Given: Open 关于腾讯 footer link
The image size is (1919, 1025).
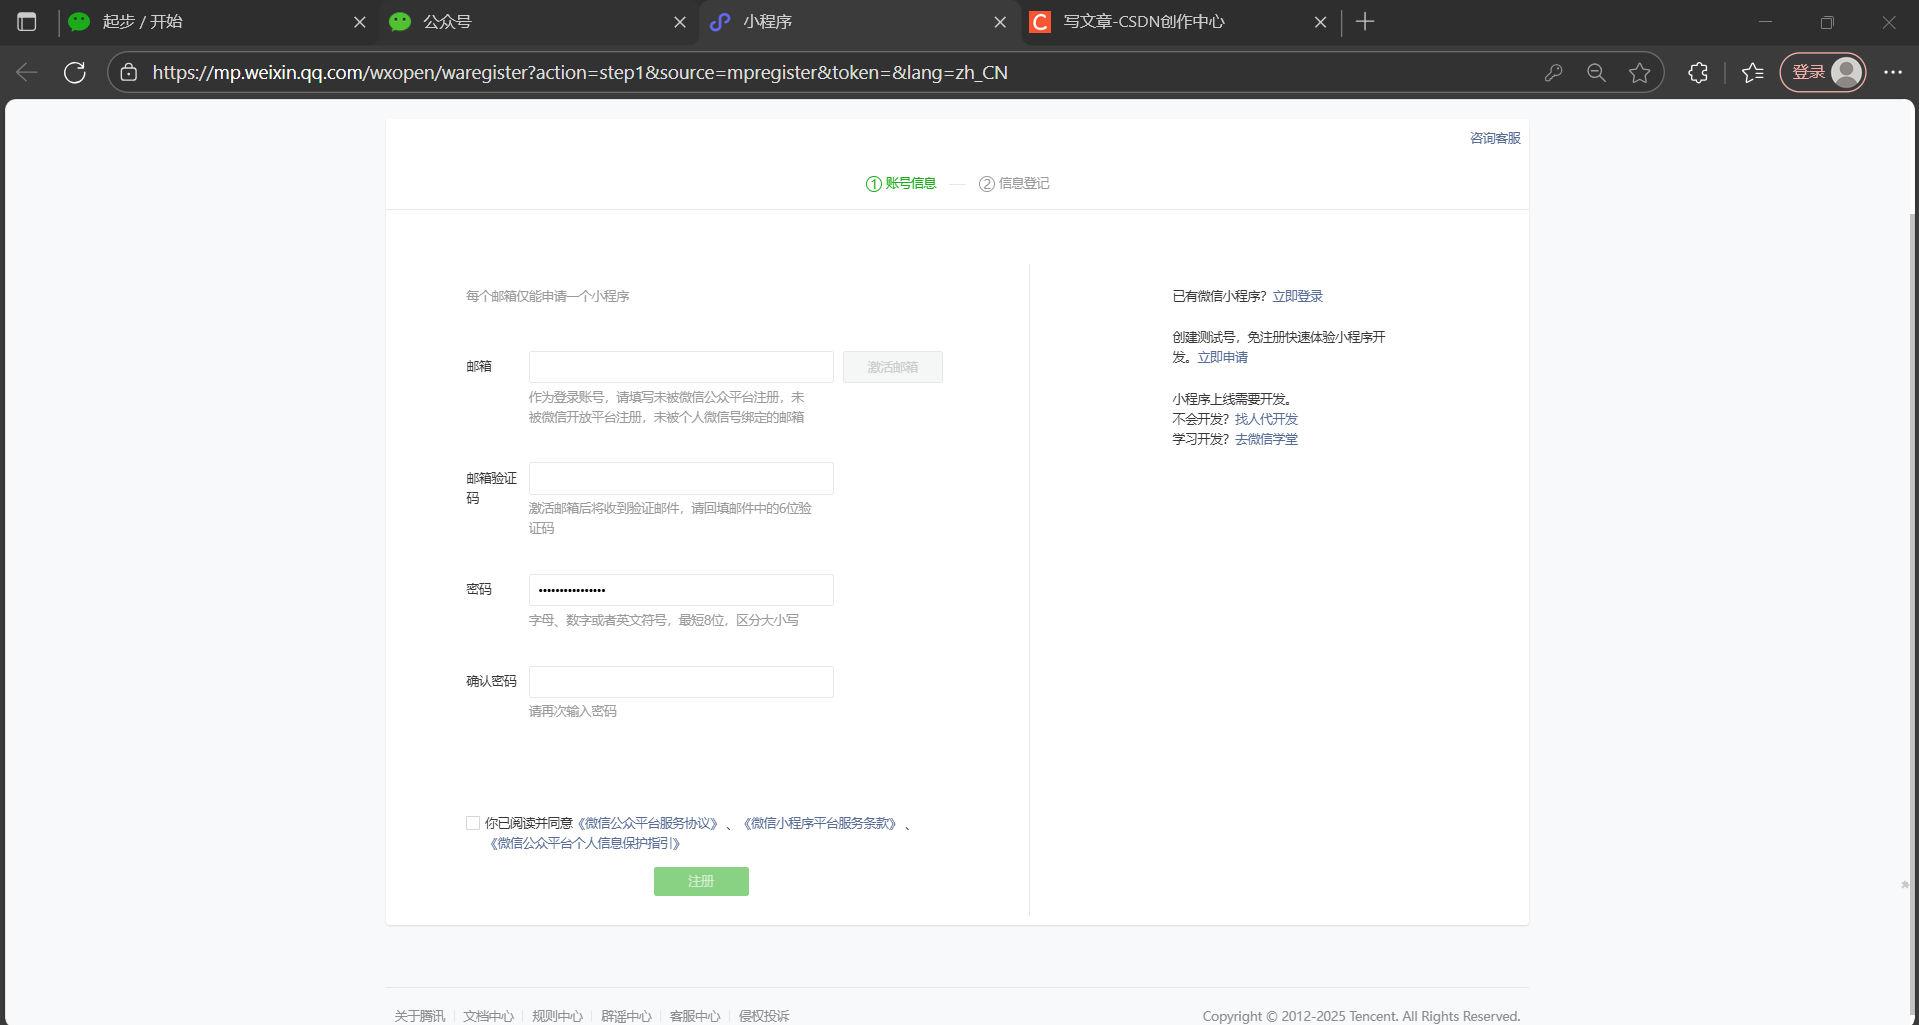Looking at the screenshot, I should click(419, 1016).
